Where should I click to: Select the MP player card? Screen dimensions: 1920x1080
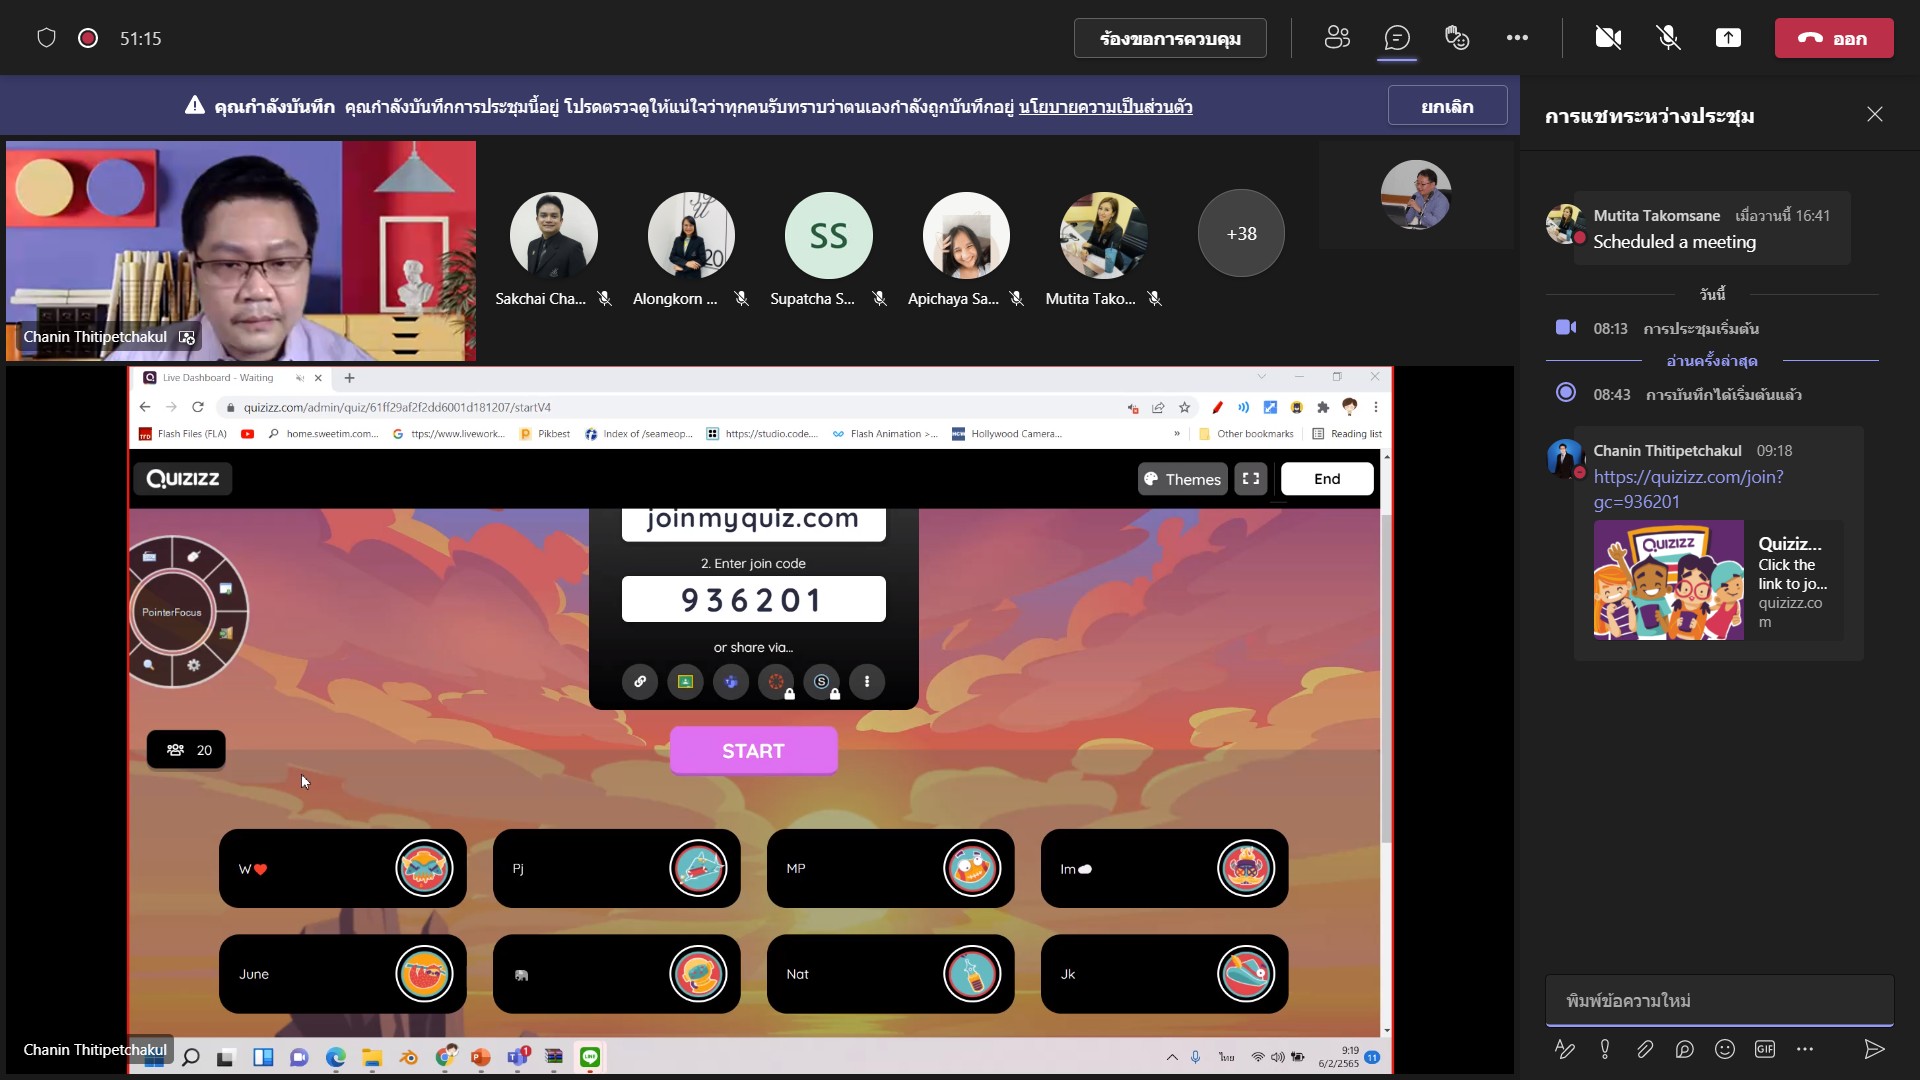click(890, 869)
